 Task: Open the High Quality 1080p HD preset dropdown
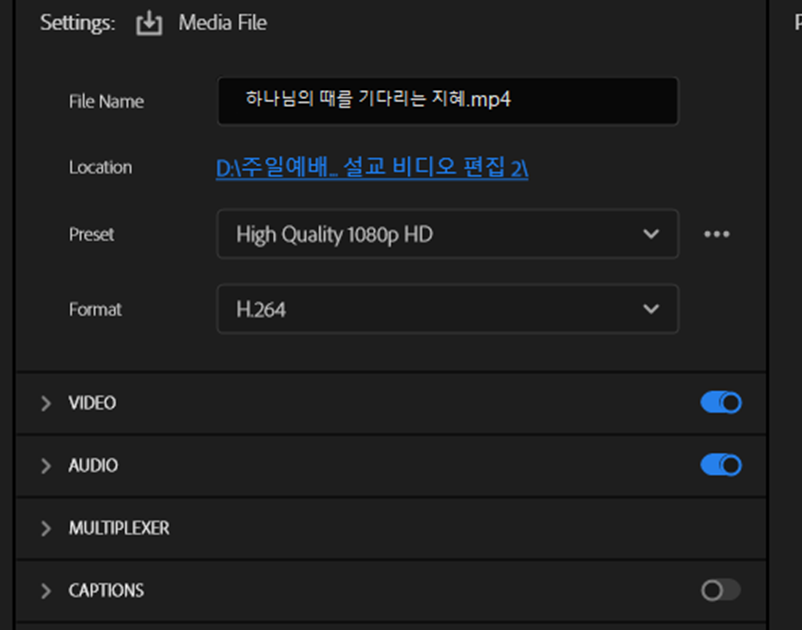click(x=447, y=234)
